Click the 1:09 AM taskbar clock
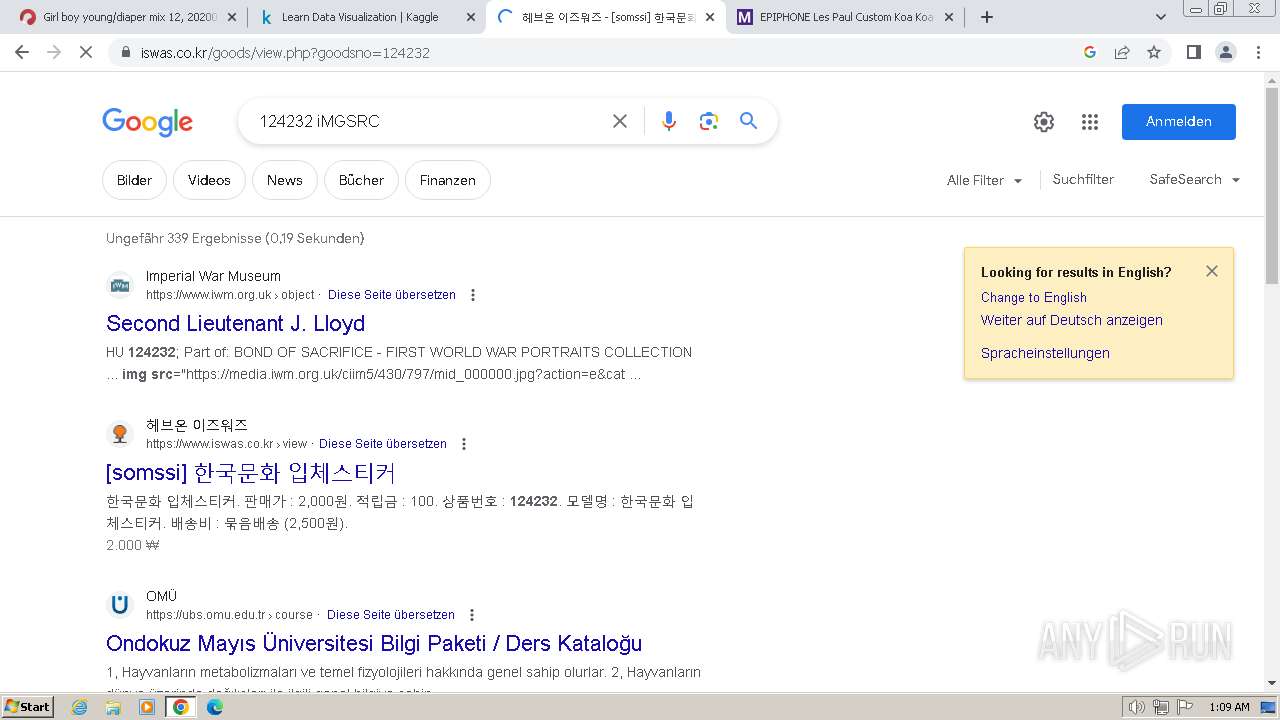Screen dimensions: 1280x720 [1229, 707]
